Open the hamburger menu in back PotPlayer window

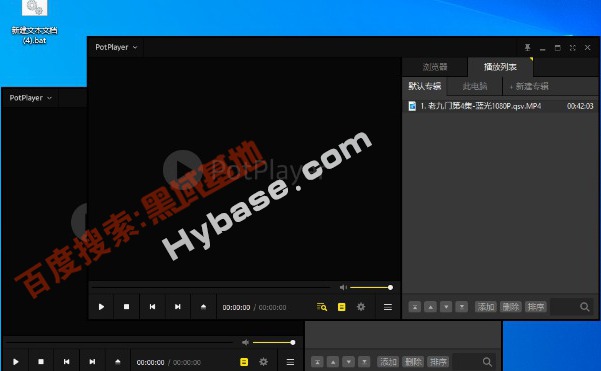[x=291, y=362]
